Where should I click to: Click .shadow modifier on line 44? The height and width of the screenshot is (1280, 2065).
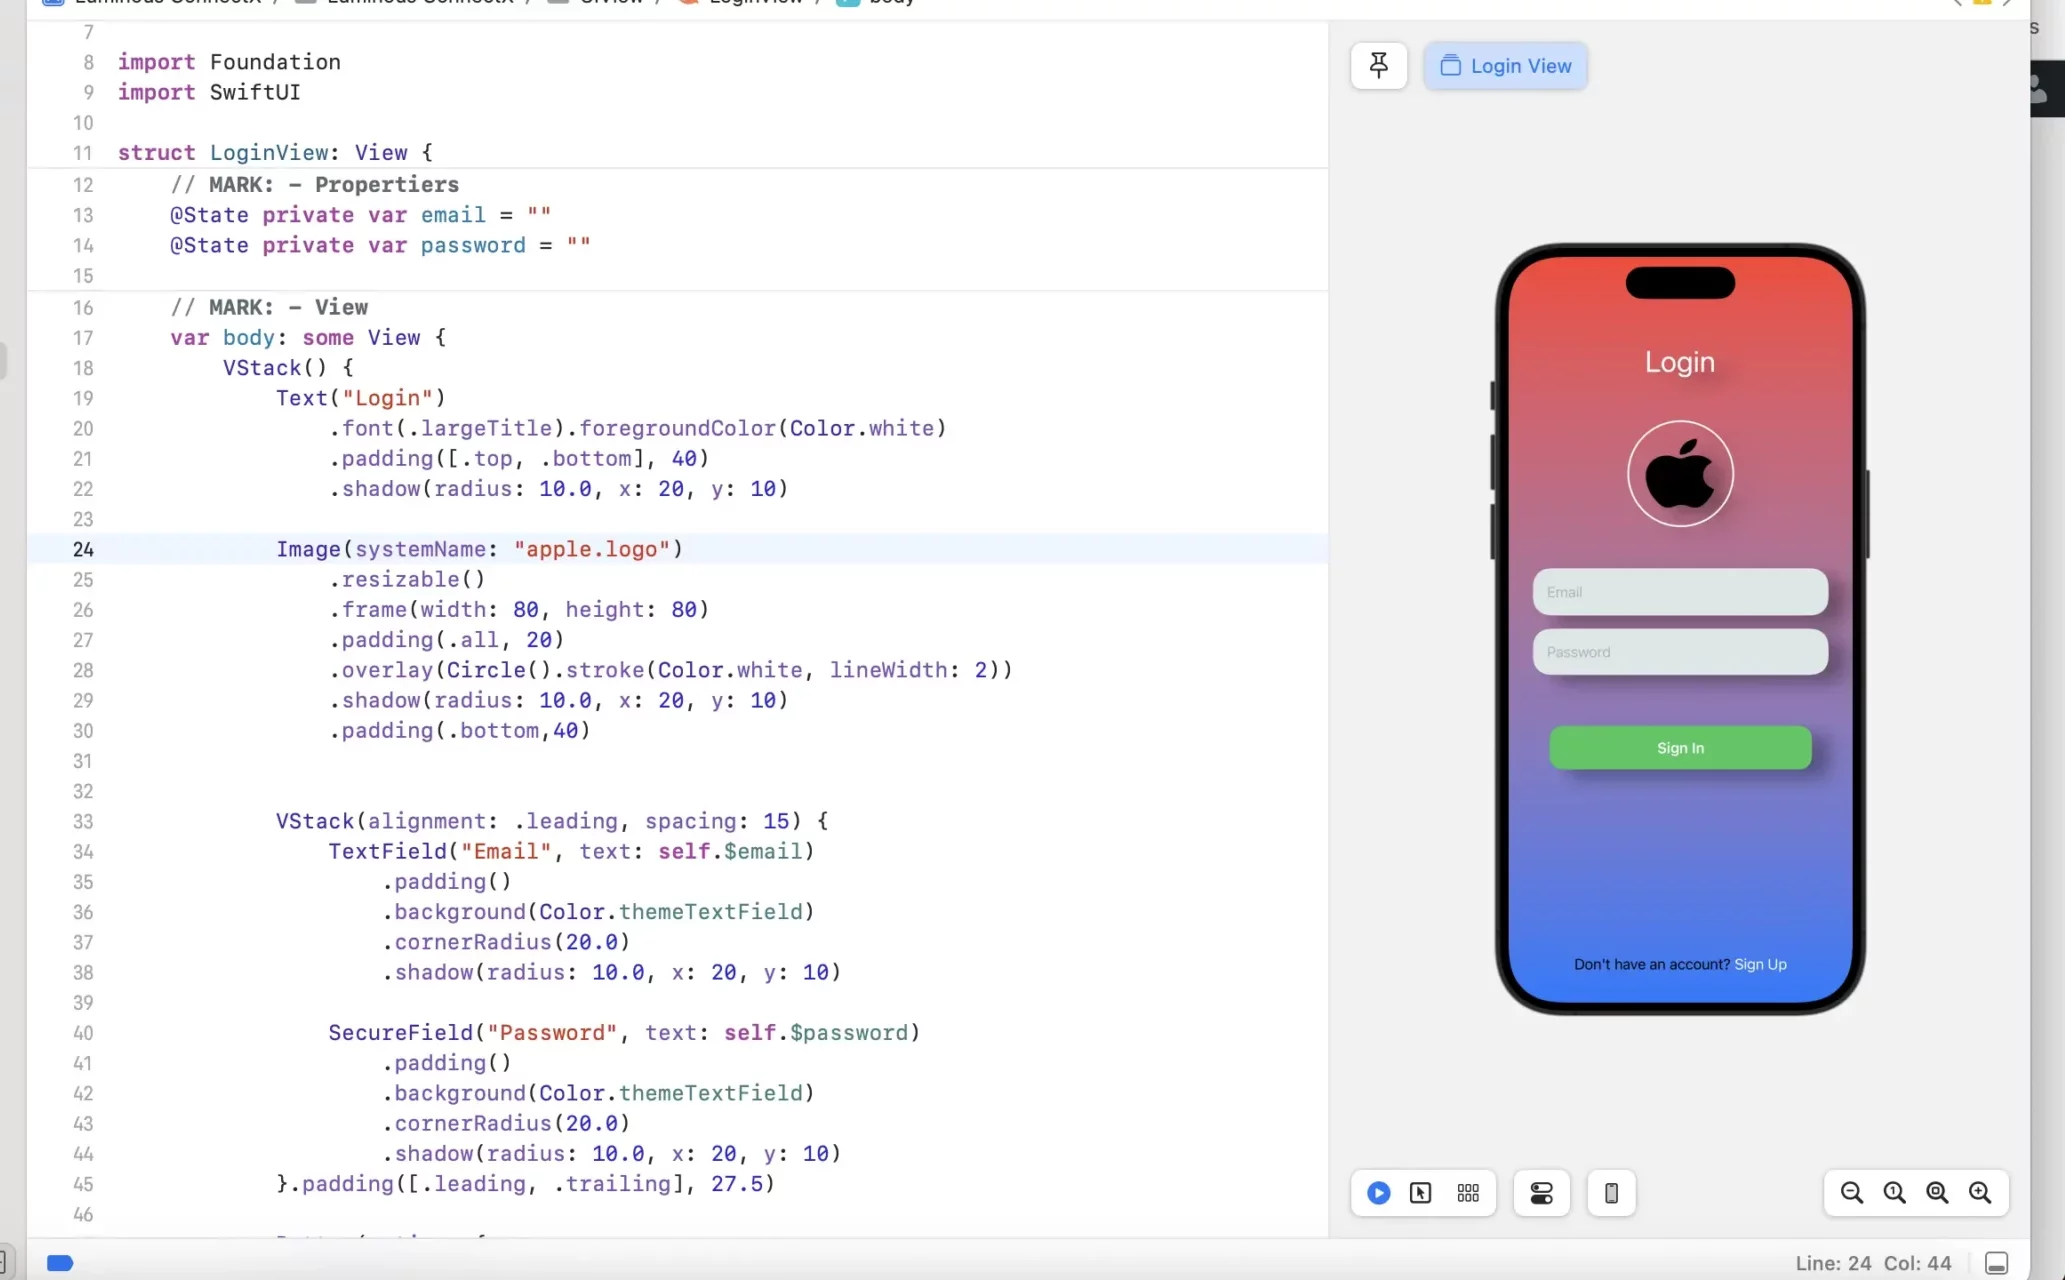pyautogui.click(x=611, y=1153)
